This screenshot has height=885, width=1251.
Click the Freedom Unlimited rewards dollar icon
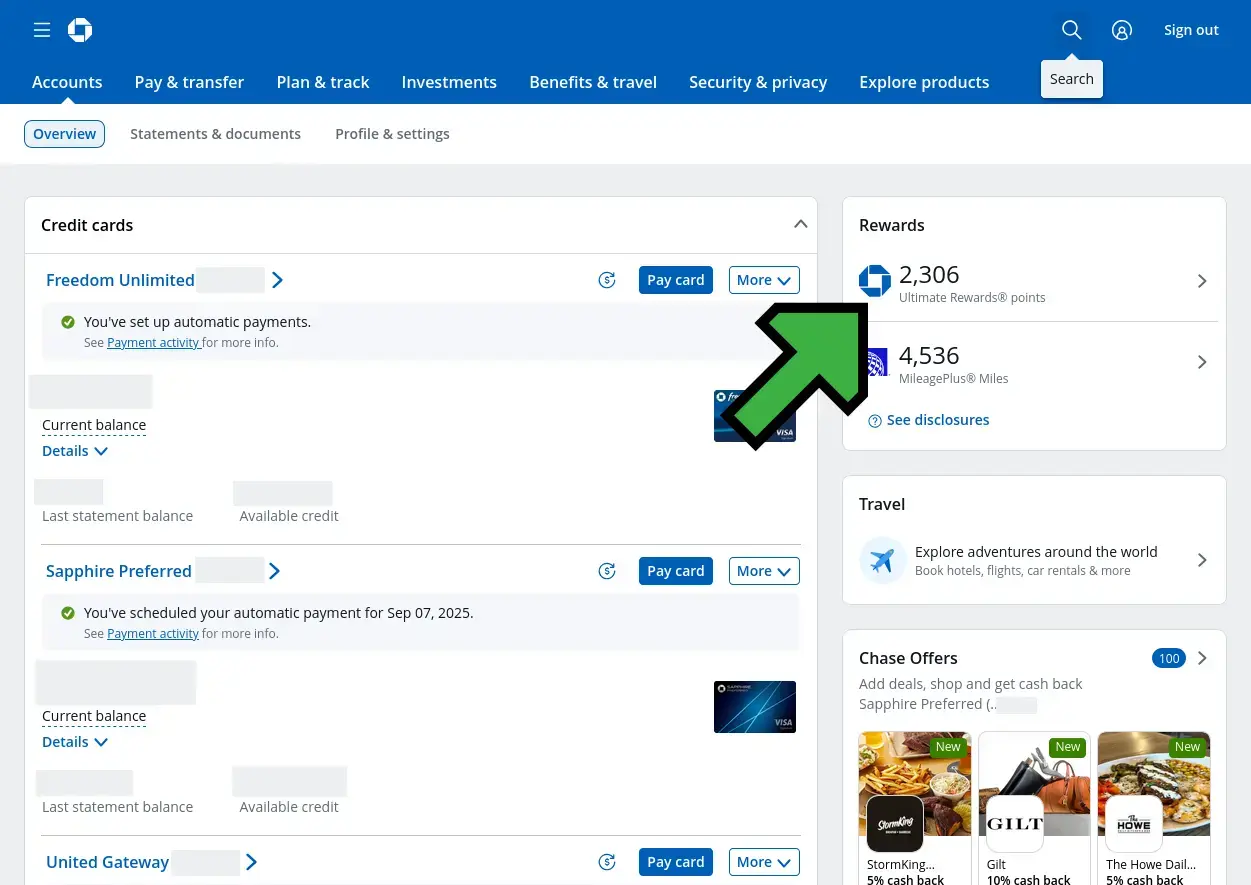pyautogui.click(x=607, y=280)
